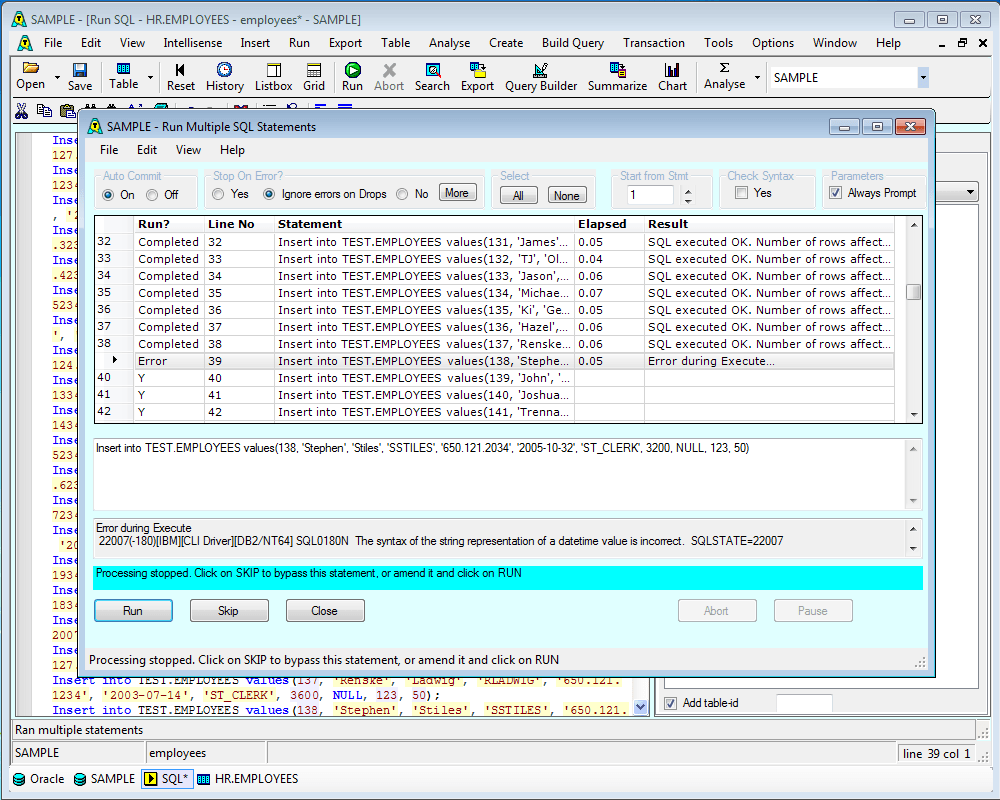Toggle Always Prompt parameters checkbox

pos(835,193)
